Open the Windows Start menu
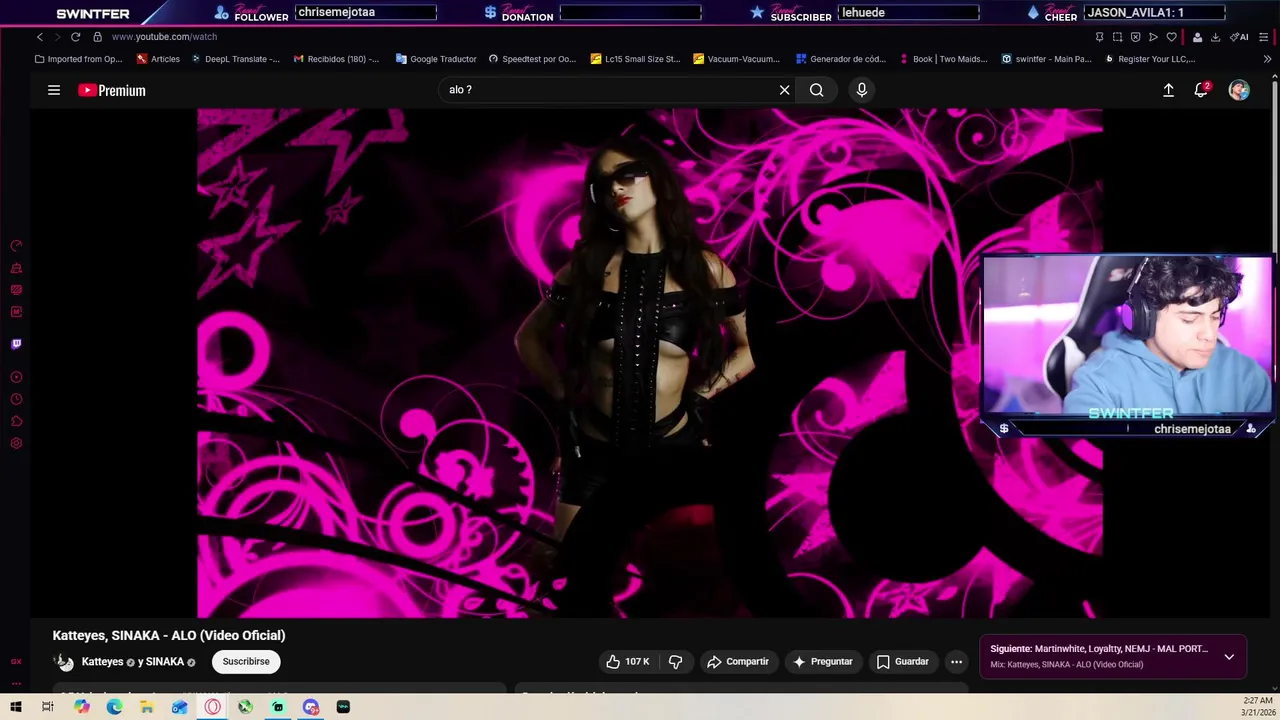Viewport: 1280px width, 720px height. tap(15, 707)
